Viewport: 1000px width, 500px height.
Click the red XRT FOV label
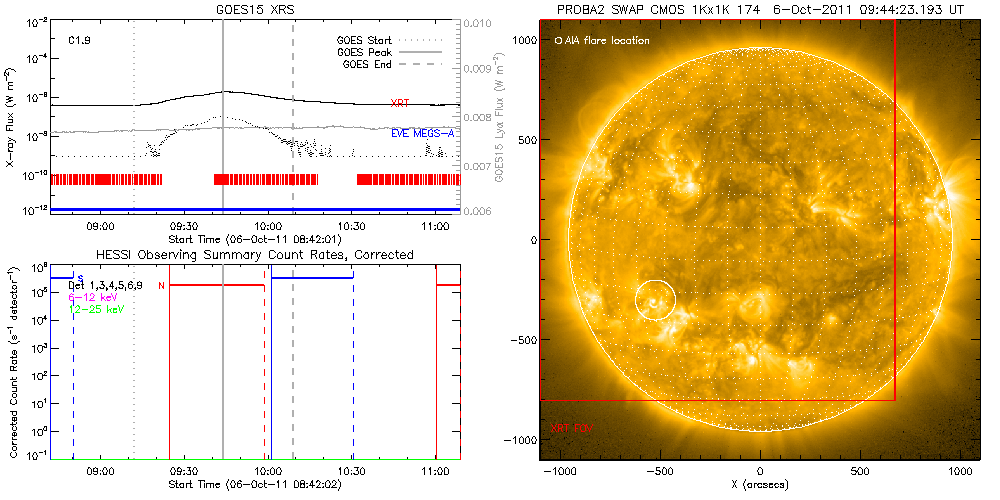click(x=572, y=427)
